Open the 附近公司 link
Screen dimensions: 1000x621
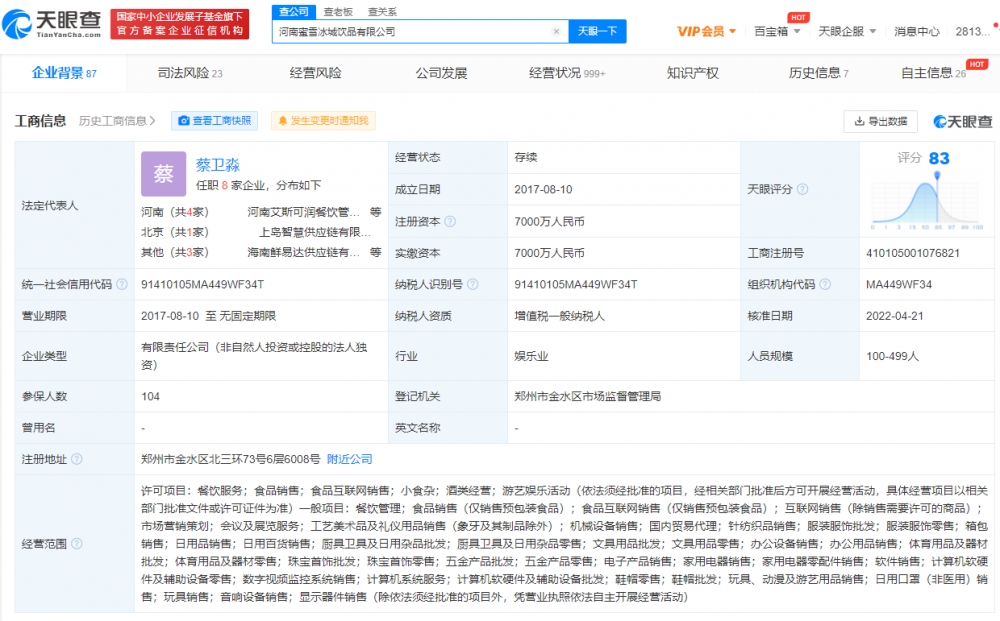[x=349, y=459]
